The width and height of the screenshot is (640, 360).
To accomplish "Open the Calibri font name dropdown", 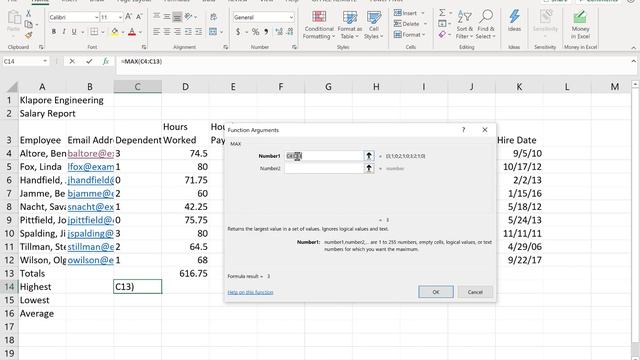I will tap(96, 17).
